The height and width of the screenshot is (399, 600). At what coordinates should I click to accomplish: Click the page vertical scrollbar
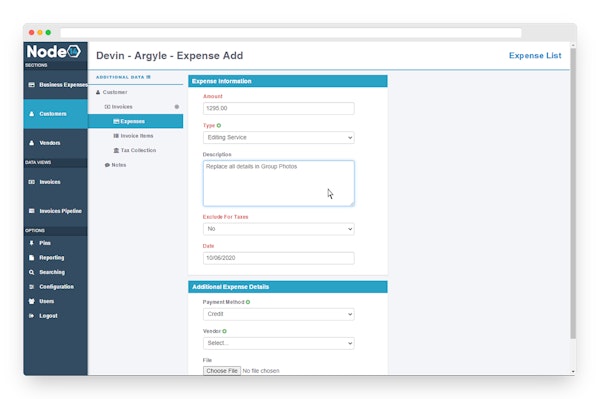pos(573,193)
